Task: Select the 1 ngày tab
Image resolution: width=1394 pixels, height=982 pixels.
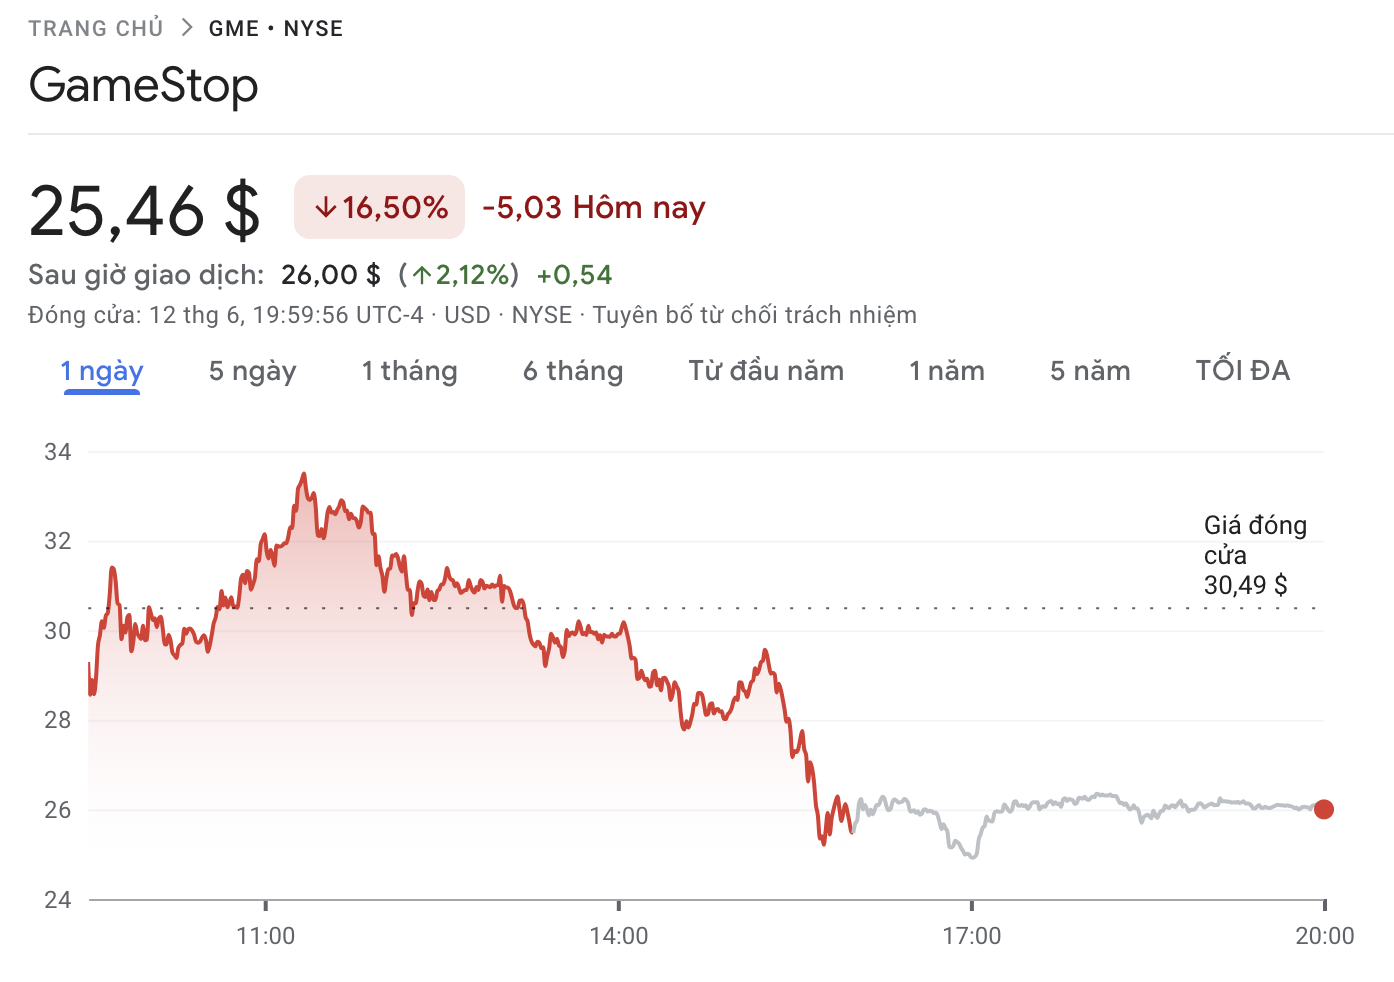Action: point(102,371)
